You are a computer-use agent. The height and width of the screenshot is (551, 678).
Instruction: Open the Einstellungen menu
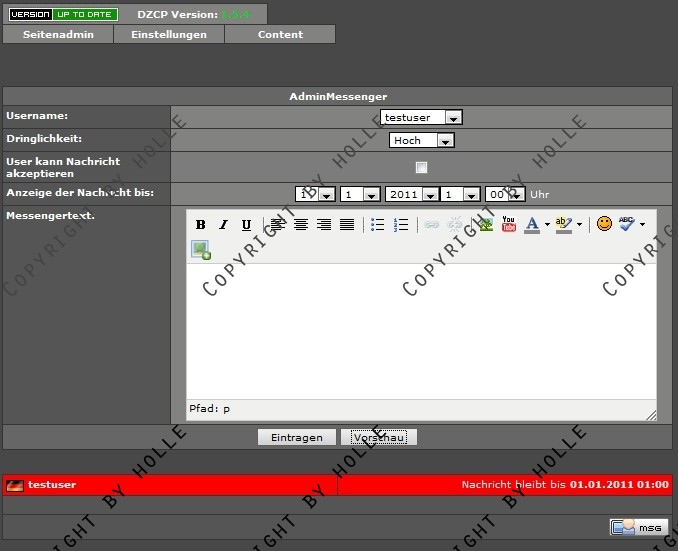pos(169,34)
